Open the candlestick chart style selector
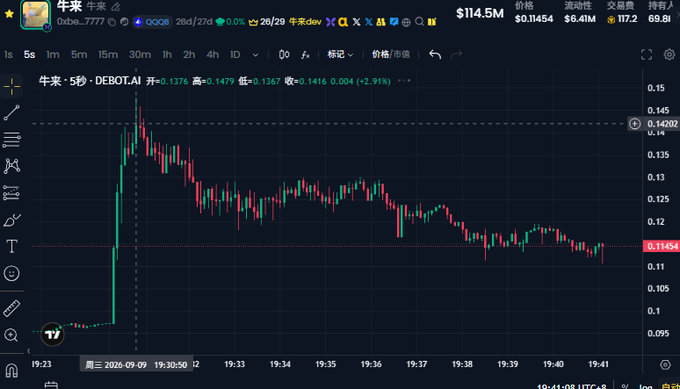Viewport: 680px width, 389px height. click(284, 55)
